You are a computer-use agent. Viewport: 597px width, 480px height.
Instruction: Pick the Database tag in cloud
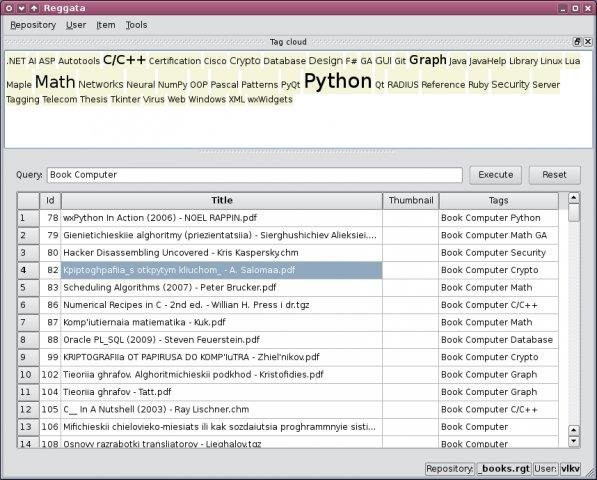tap(284, 61)
